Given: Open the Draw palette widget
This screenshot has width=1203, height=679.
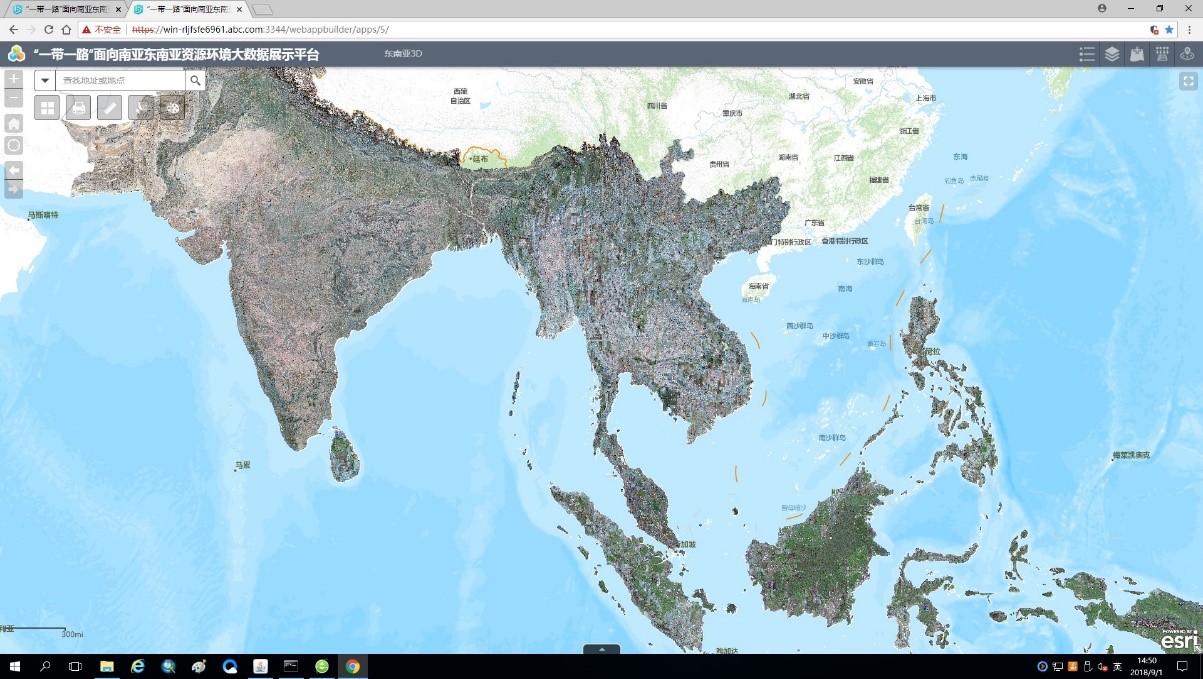Looking at the screenshot, I should (x=172, y=107).
